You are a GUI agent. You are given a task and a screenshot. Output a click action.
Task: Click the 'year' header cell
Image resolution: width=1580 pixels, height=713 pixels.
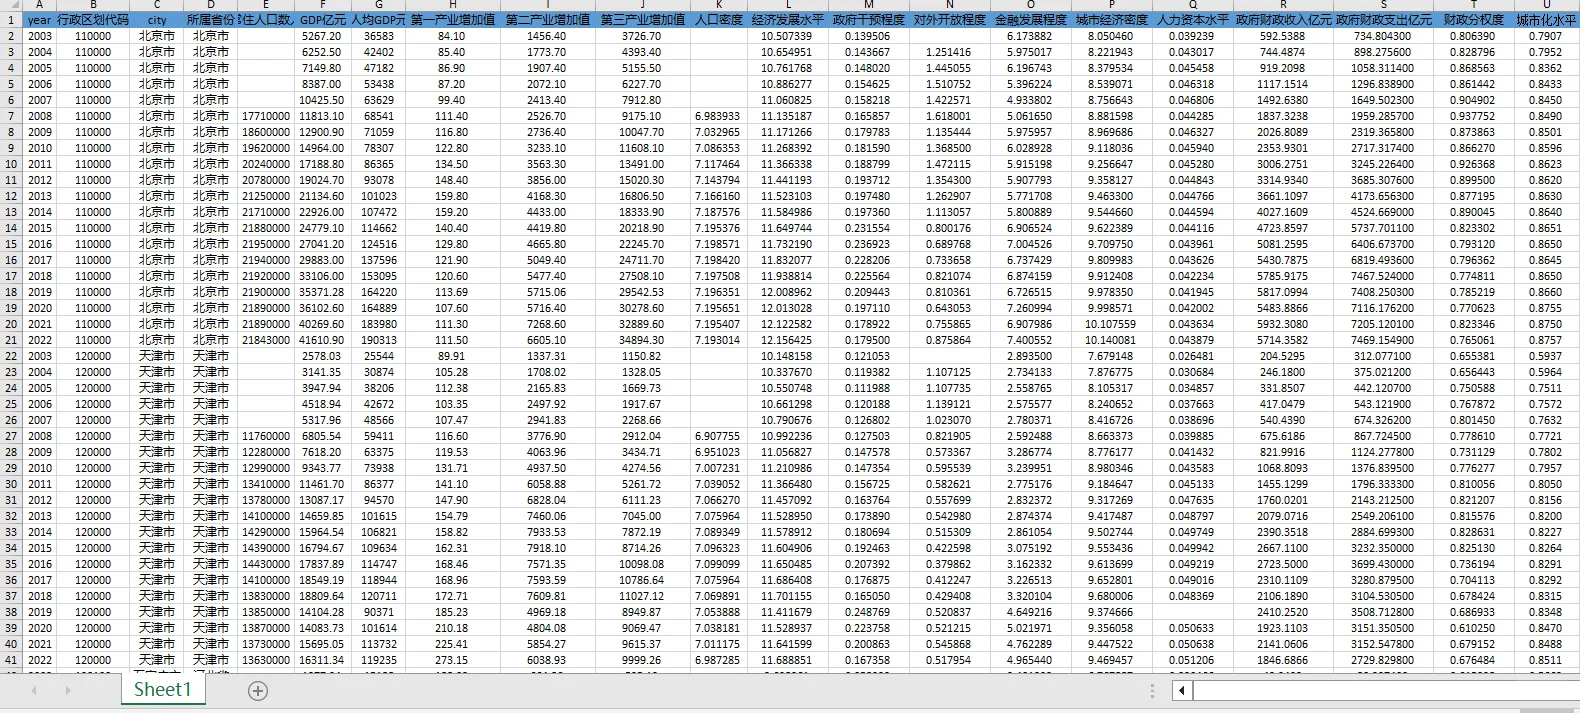(40, 20)
